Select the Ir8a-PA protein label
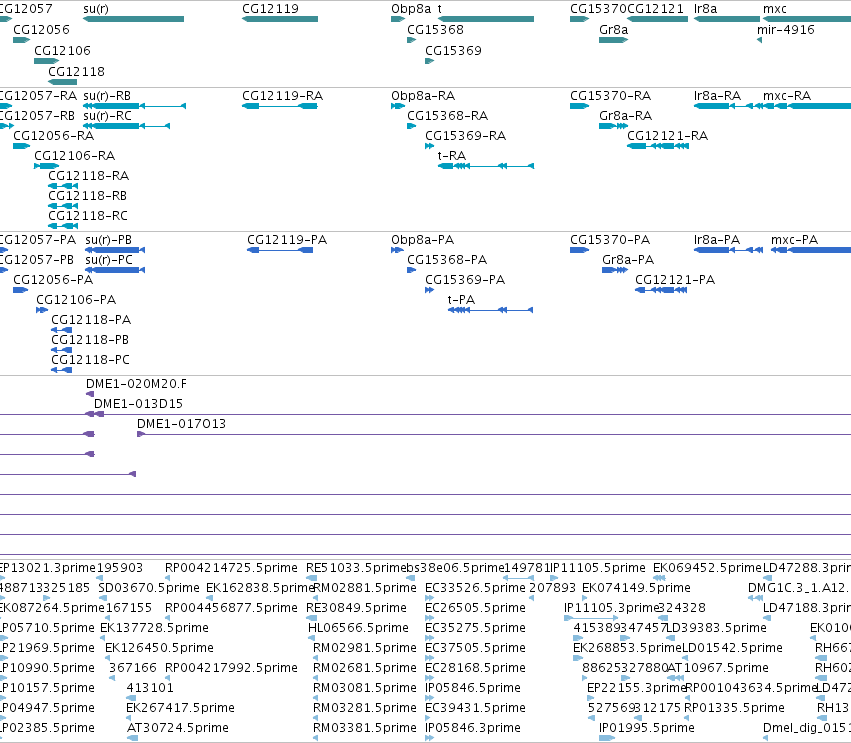Image resolution: width=851 pixels, height=743 pixels. coord(716,240)
